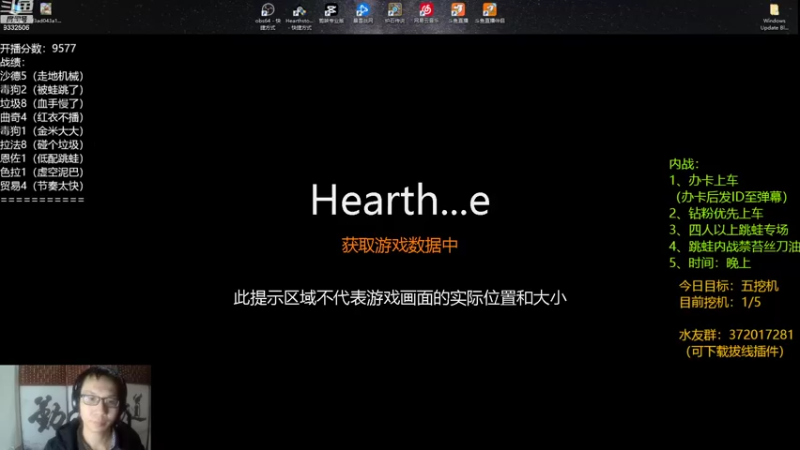Click the 'Hearth...e' window title text

(x=401, y=199)
